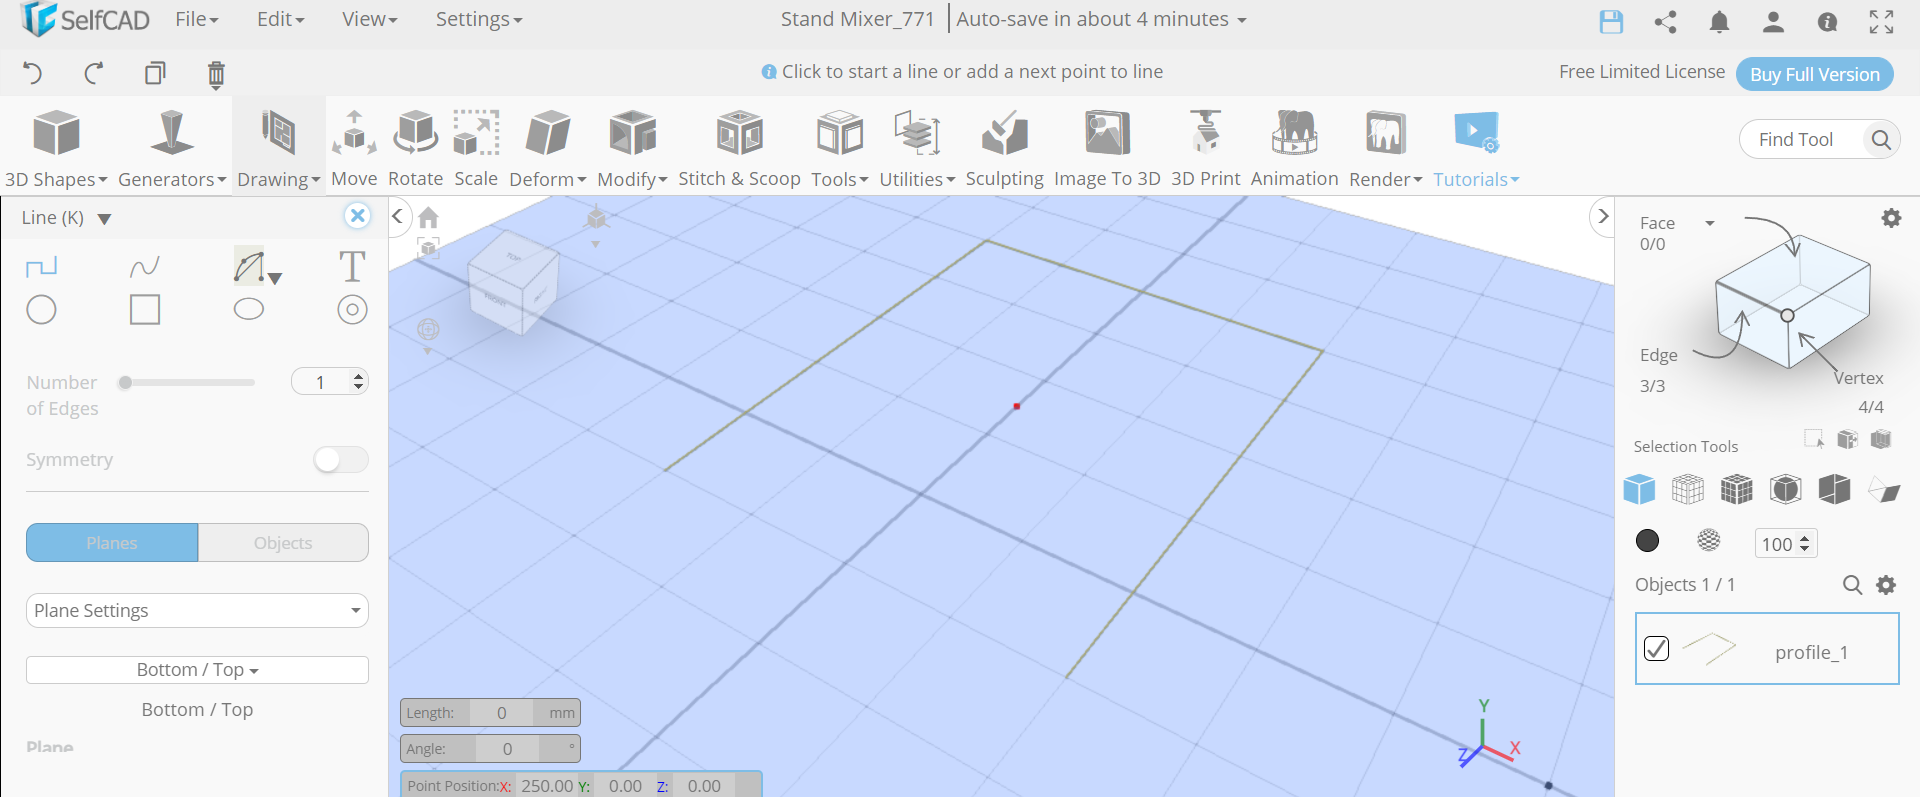Open the Utilities dropdown
This screenshot has height=797, width=1920.
[x=917, y=148]
